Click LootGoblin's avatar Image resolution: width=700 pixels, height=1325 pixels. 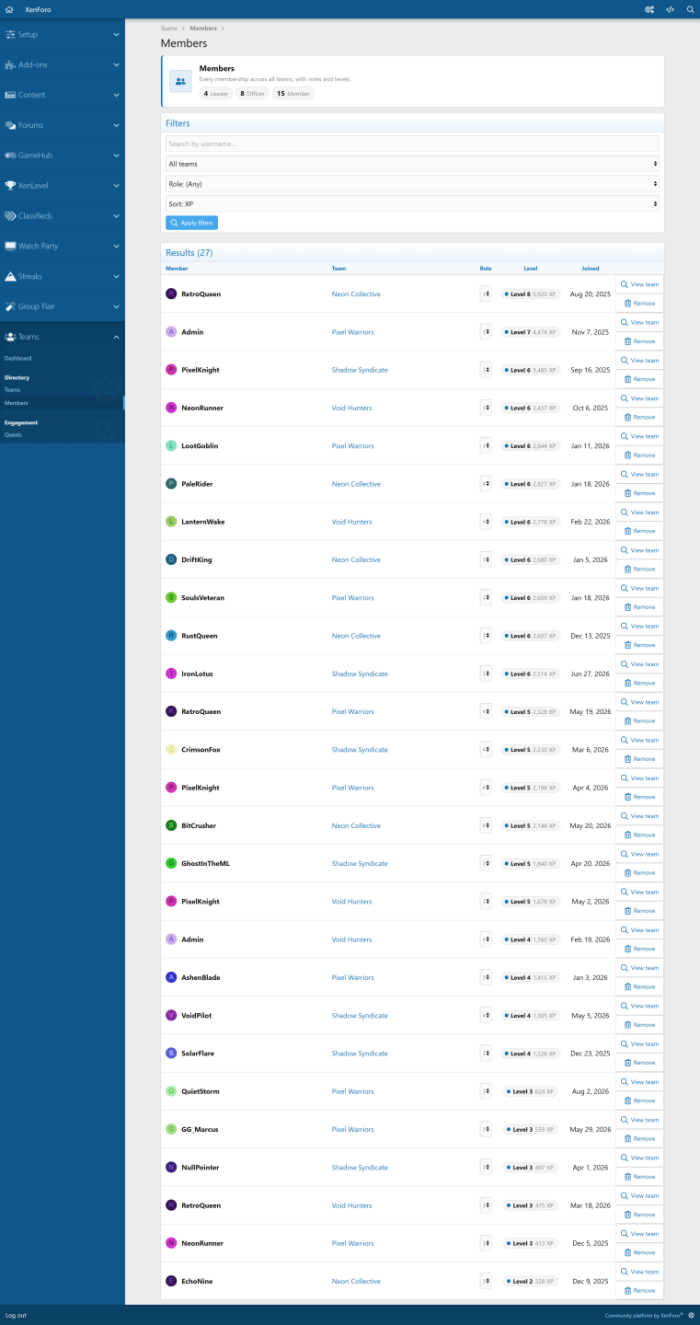pos(171,446)
